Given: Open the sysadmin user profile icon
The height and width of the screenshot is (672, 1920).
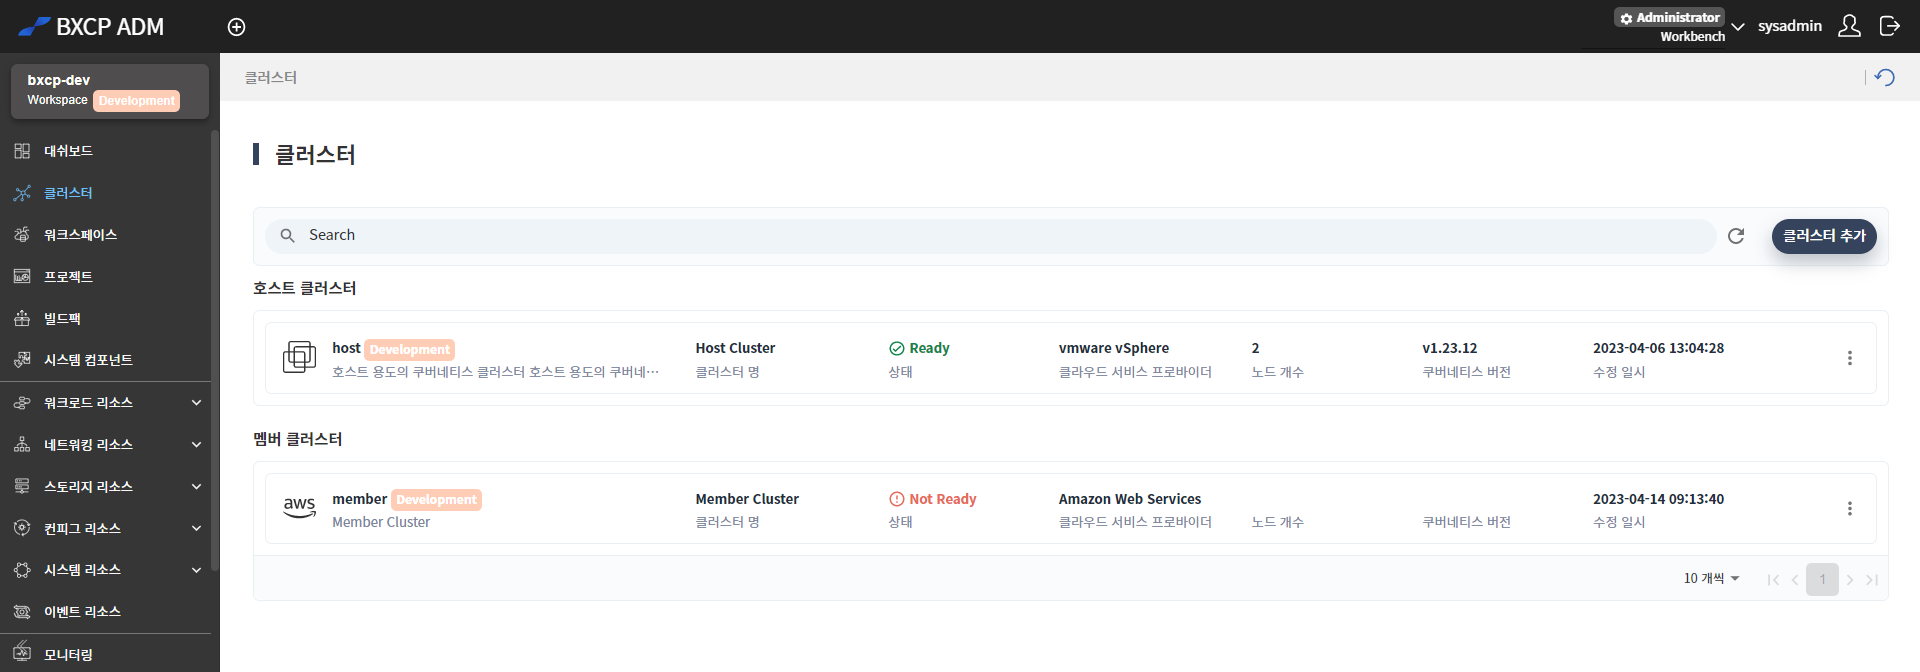Looking at the screenshot, I should (1849, 26).
